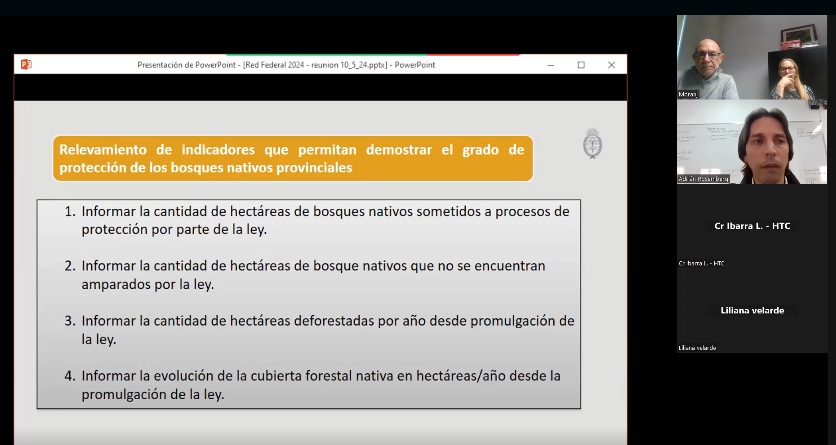Click the small Cr Ibarra L. - HTC name tag
This screenshot has height=445, width=836.
pyautogui.click(x=701, y=263)
